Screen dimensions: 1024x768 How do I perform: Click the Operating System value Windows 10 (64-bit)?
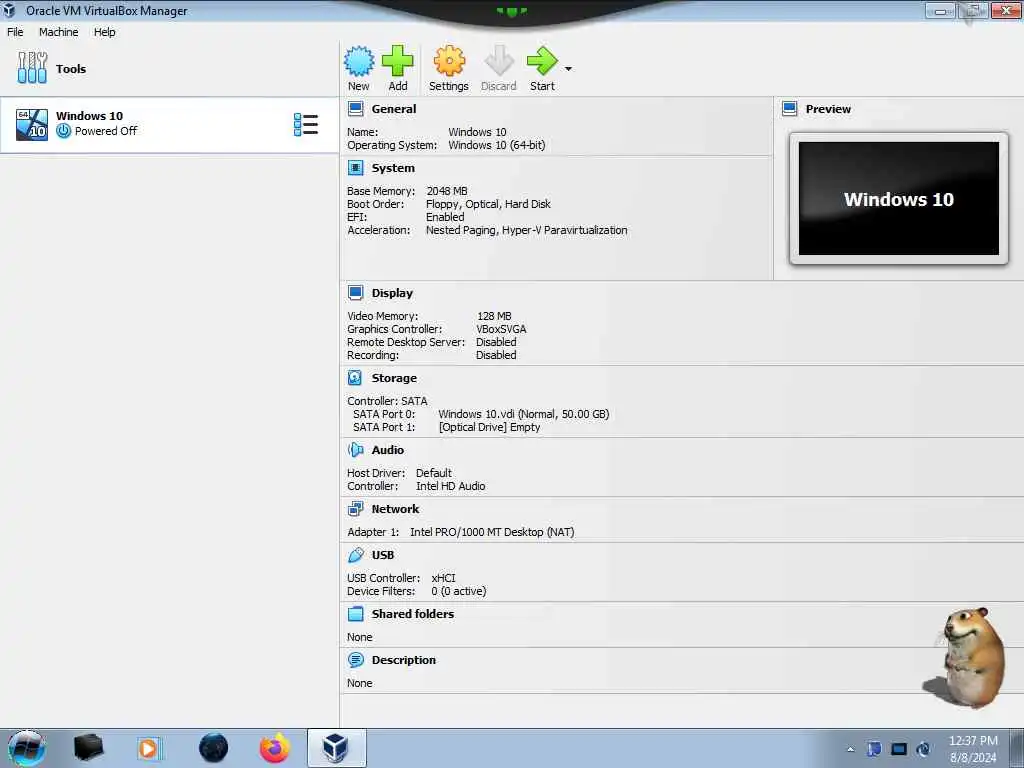click(x=496, y=145)
